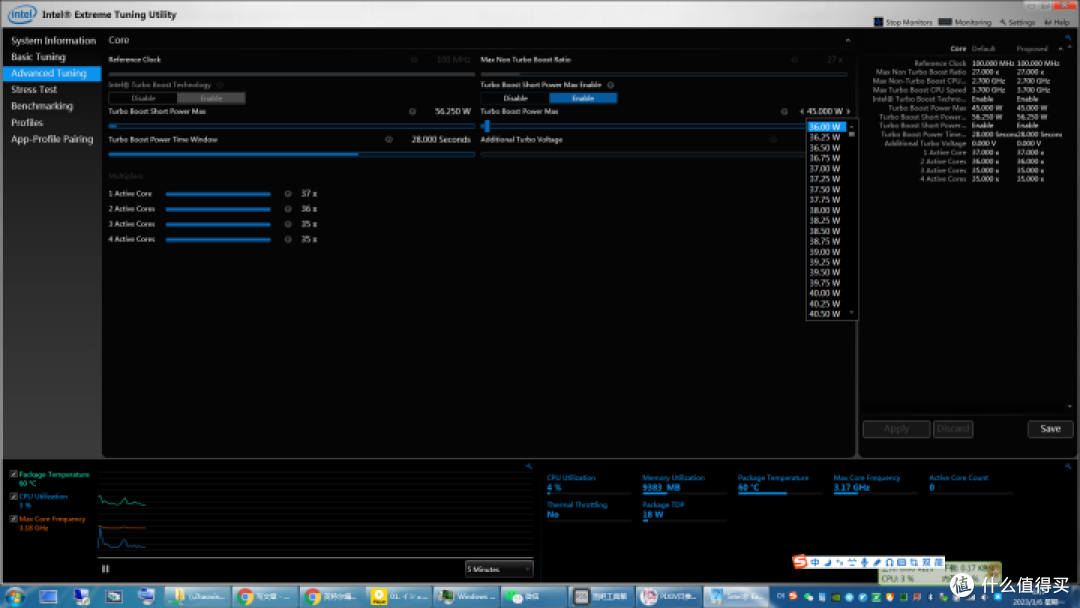Click the info icon next to 45.000 W value
Viewport: 1080px width, 608px height.
click(784, 112)
